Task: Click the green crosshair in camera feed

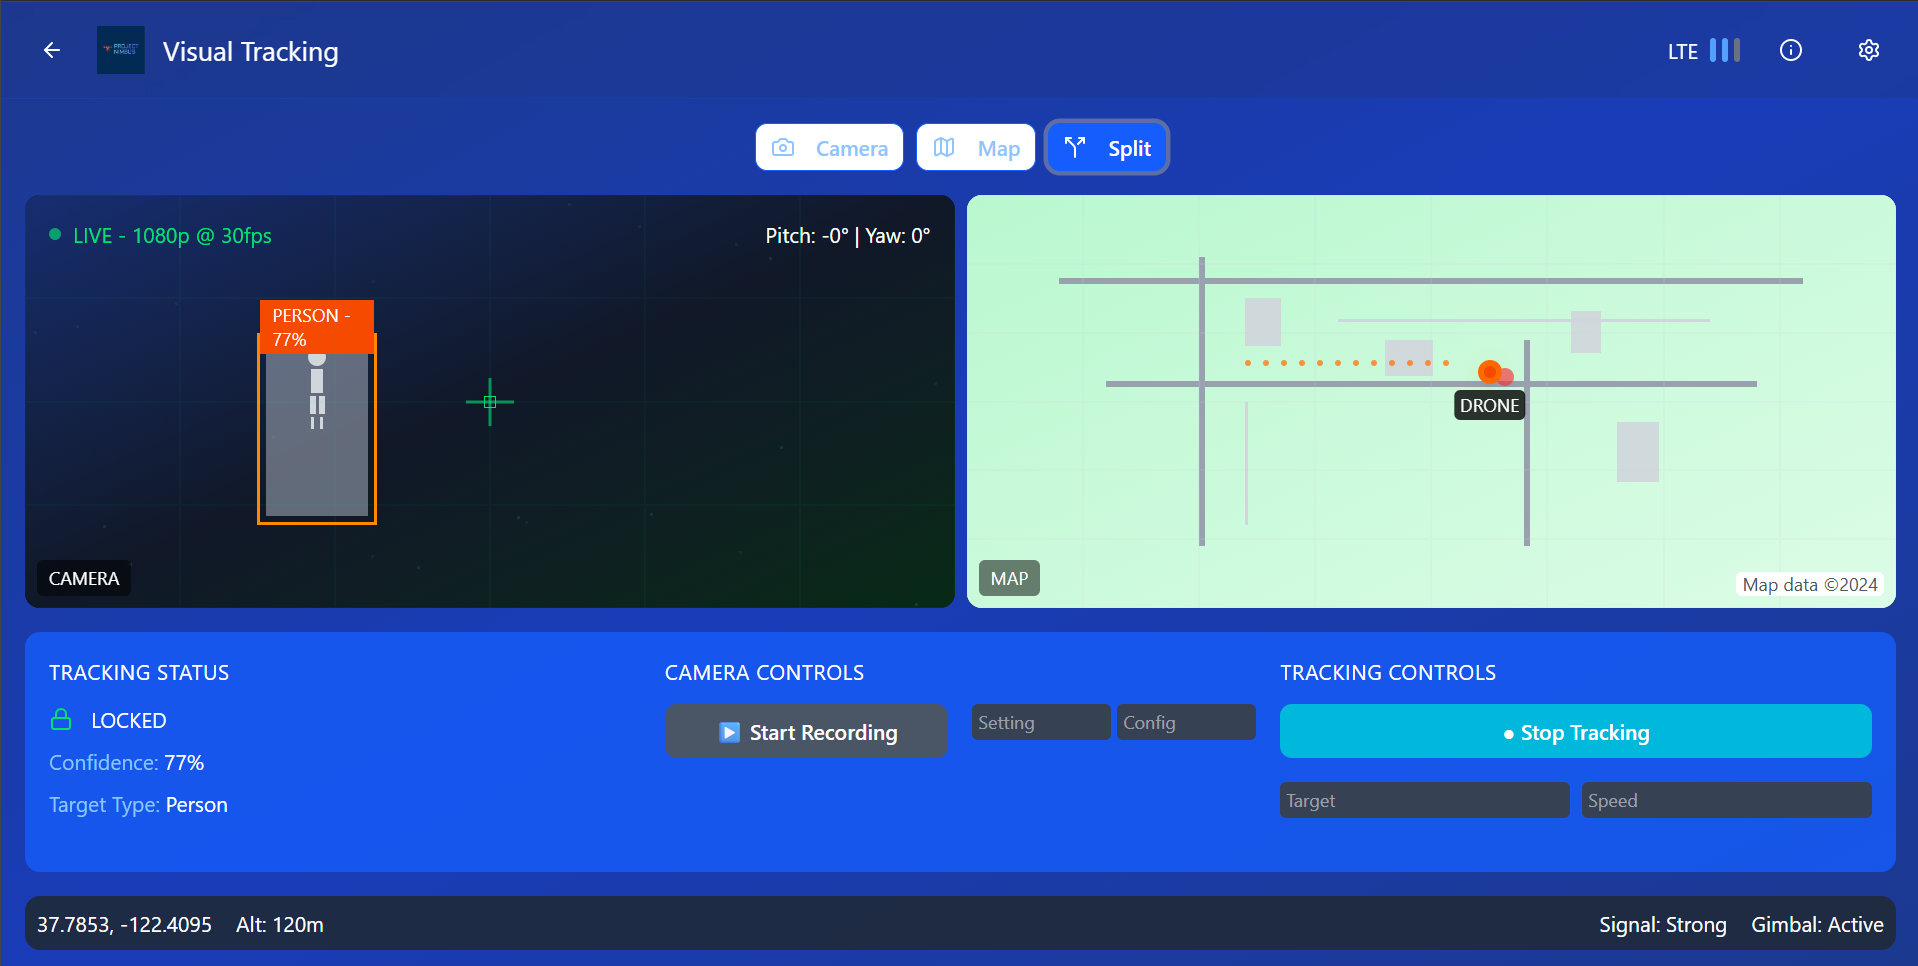Action: (x=490, y=402)
